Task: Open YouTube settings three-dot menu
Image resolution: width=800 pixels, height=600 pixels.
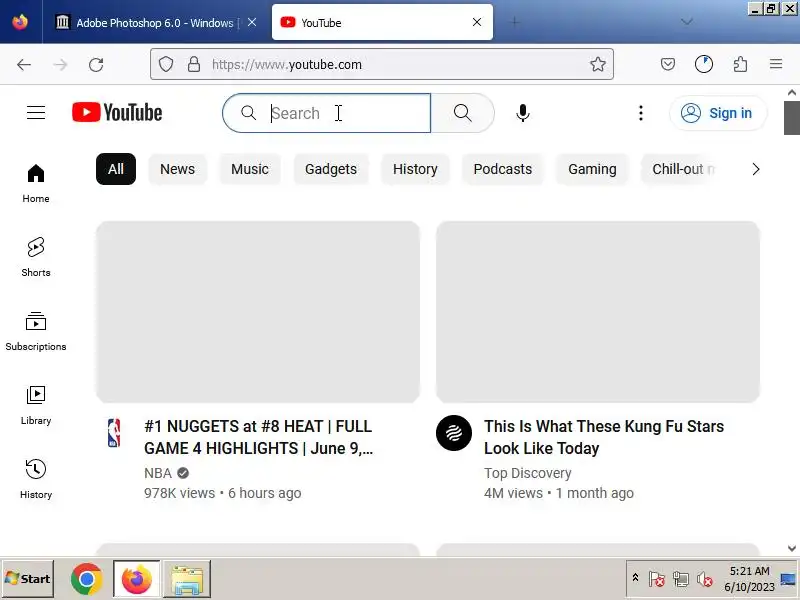Action: 641,113
